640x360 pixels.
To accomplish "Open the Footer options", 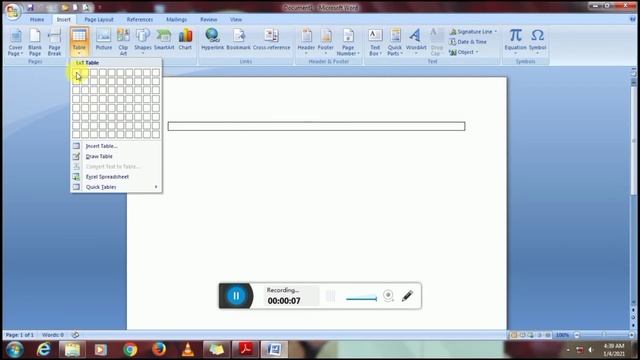I will [x=326, y=42].
